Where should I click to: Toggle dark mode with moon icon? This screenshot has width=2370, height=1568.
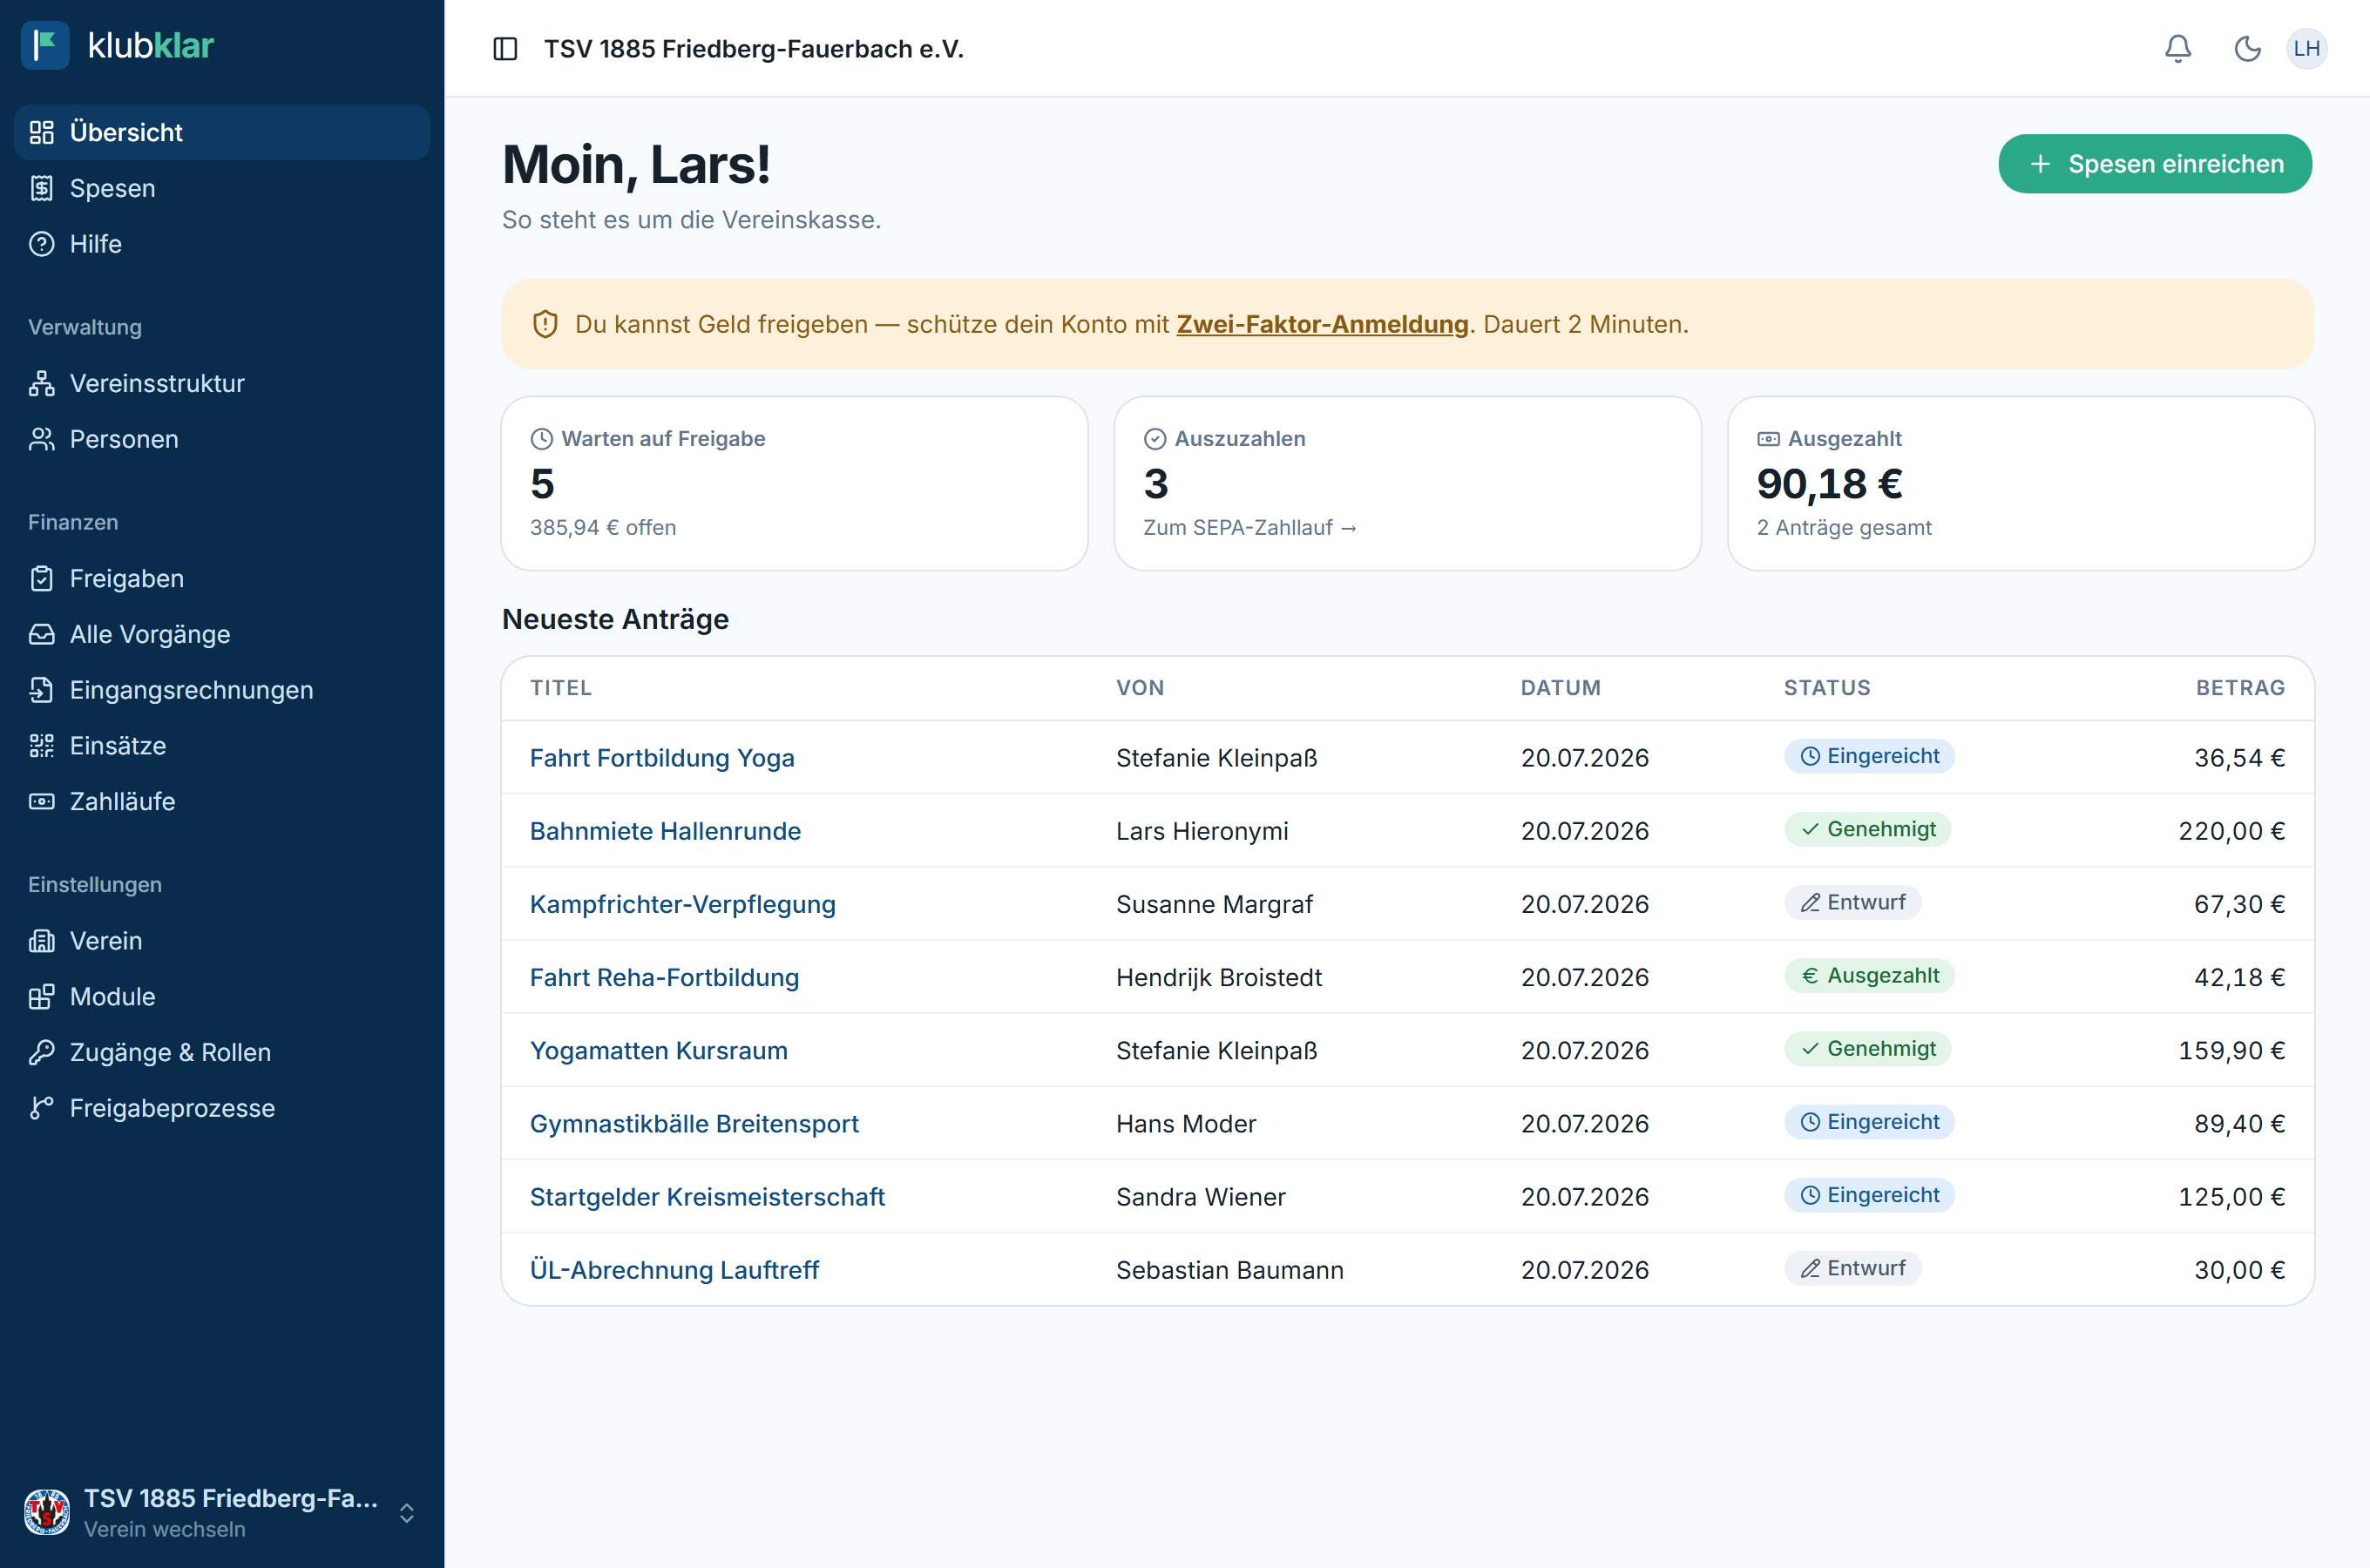tap(2247, 49)
